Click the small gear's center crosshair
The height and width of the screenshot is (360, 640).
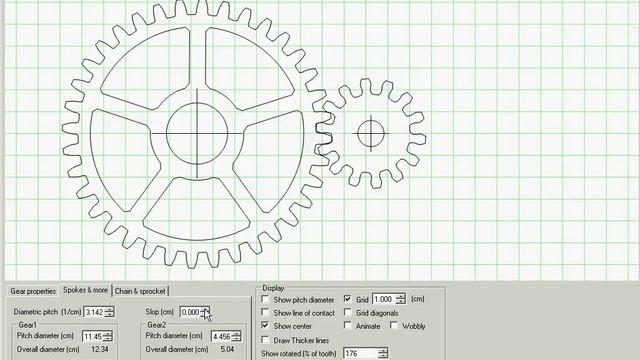(371, 133)
